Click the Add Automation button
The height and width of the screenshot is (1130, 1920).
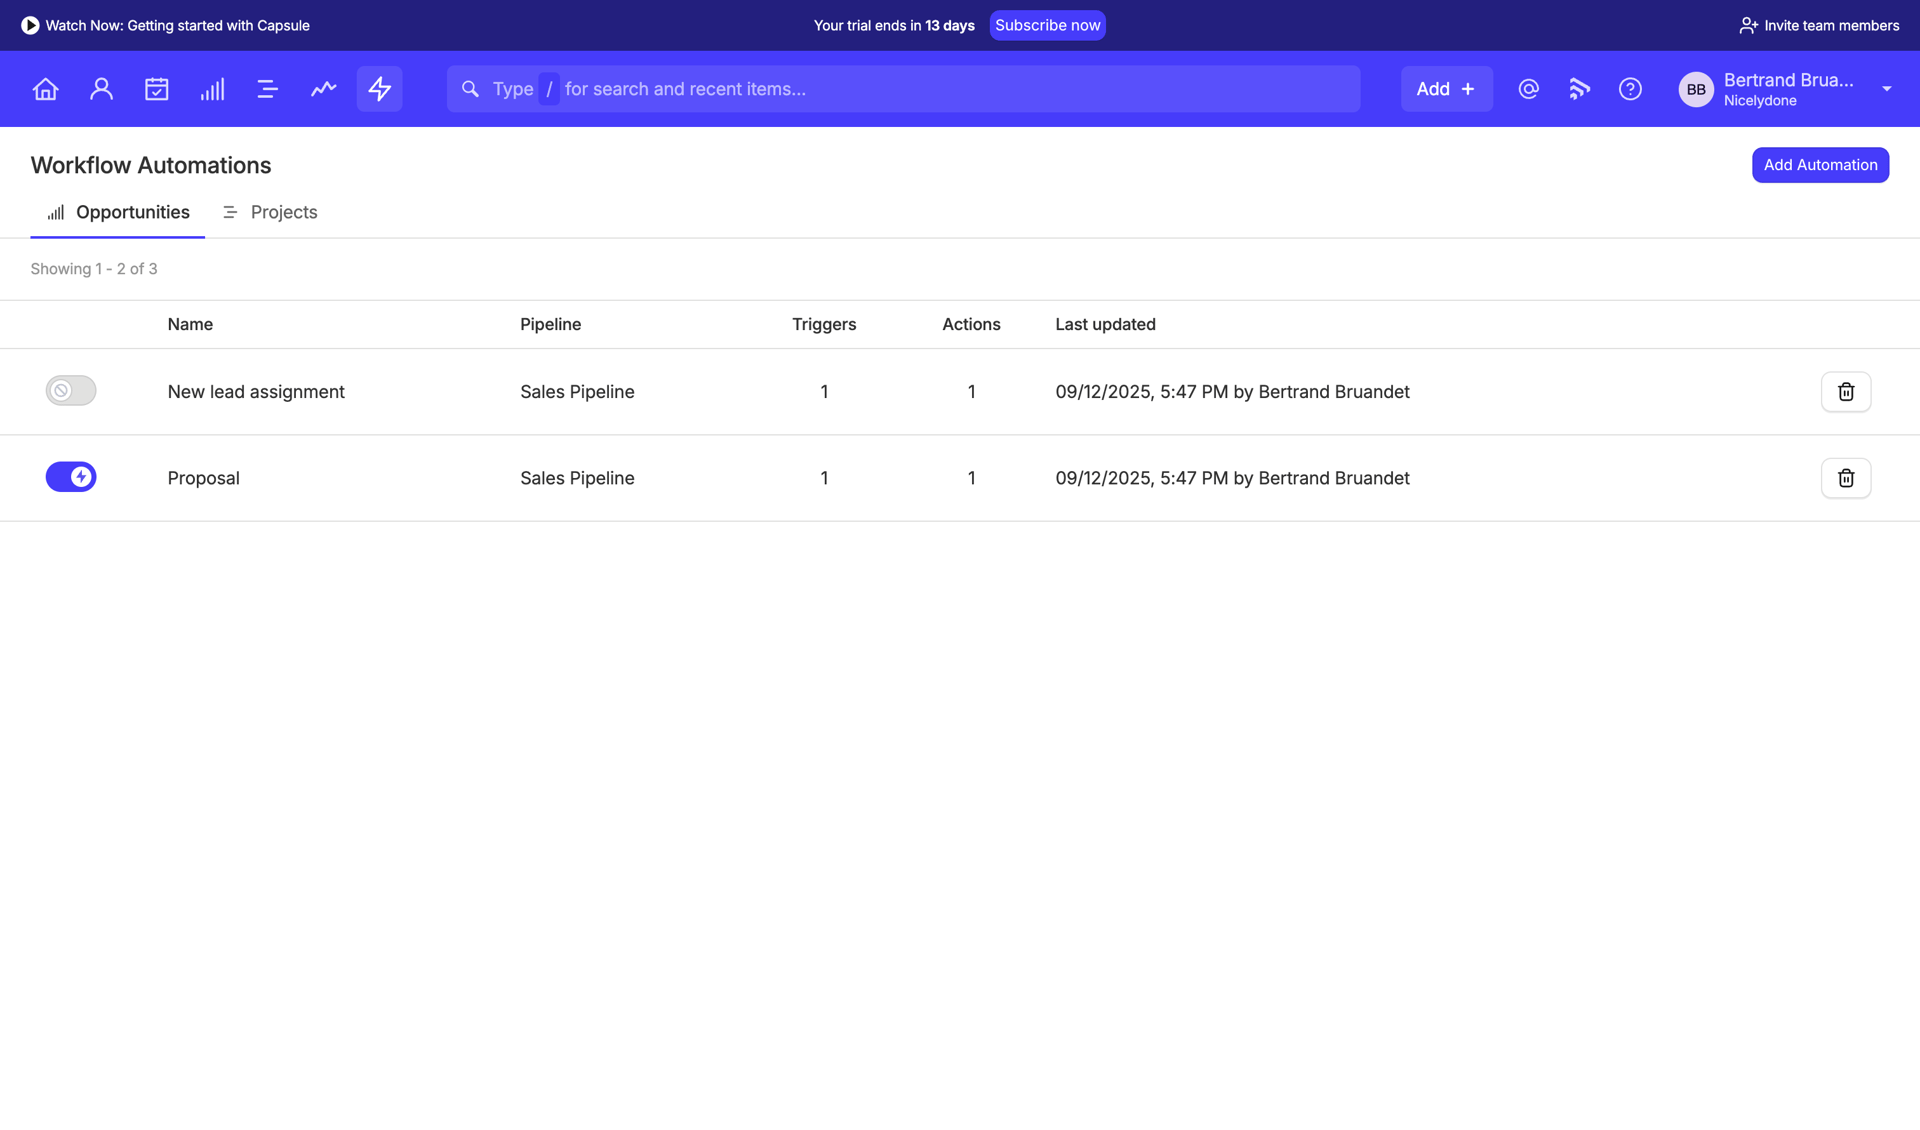[x=1820, y=165]
